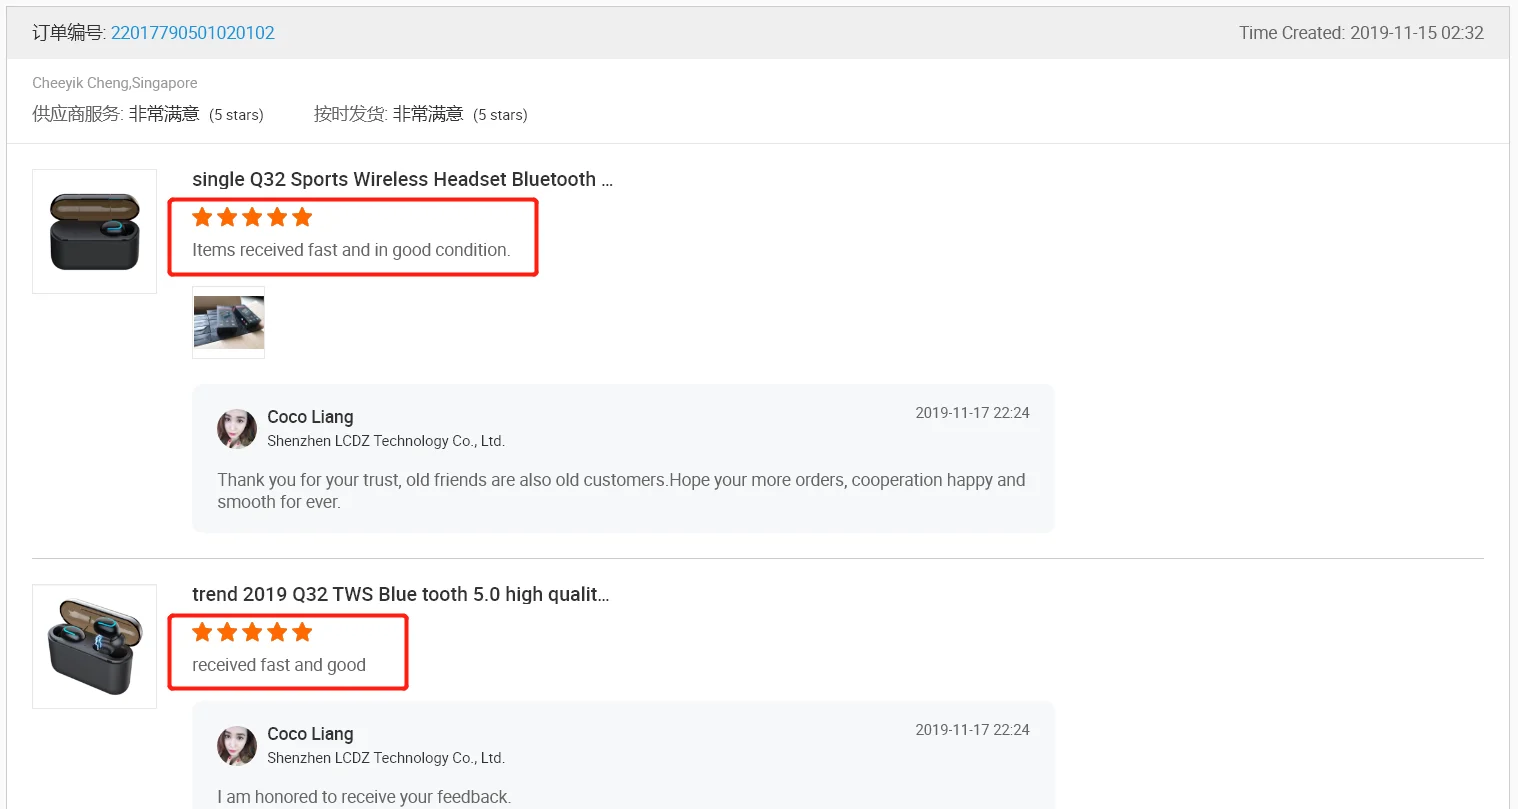Select review text "received fast and good"

click(279, 665)
